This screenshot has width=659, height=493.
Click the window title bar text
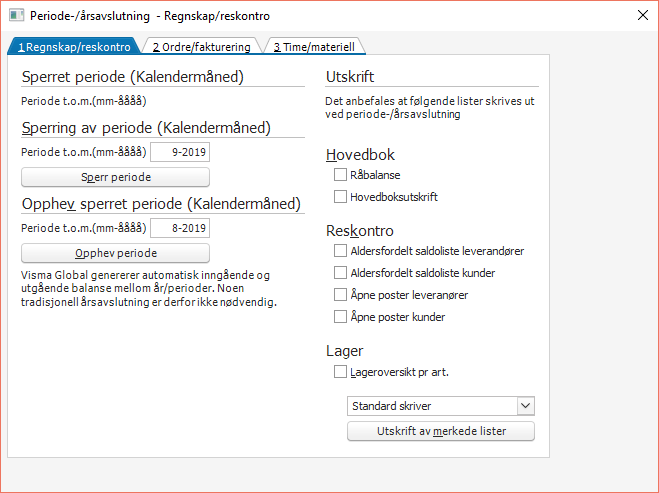pos(150,17)
